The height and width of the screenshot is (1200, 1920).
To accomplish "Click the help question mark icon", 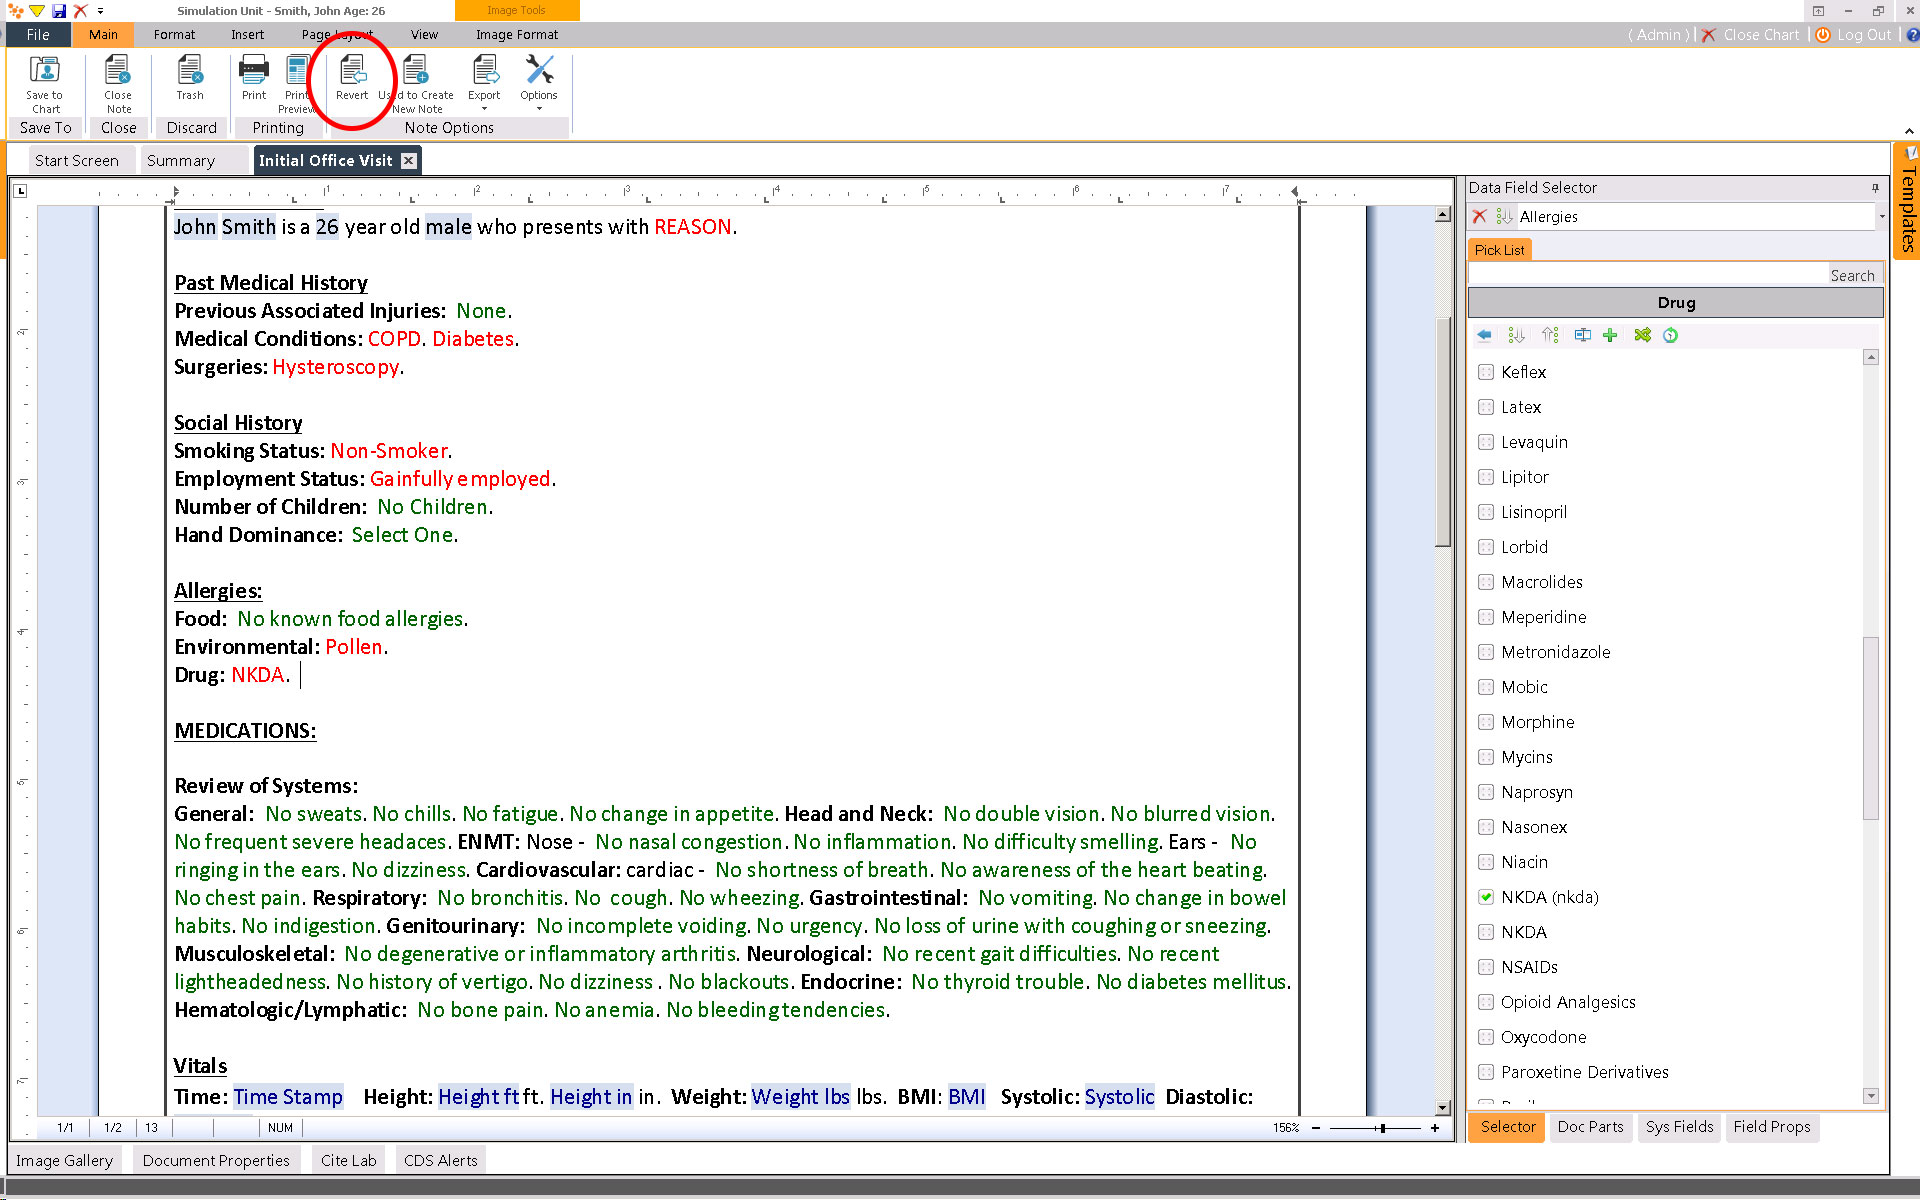I will (1912, 34).
